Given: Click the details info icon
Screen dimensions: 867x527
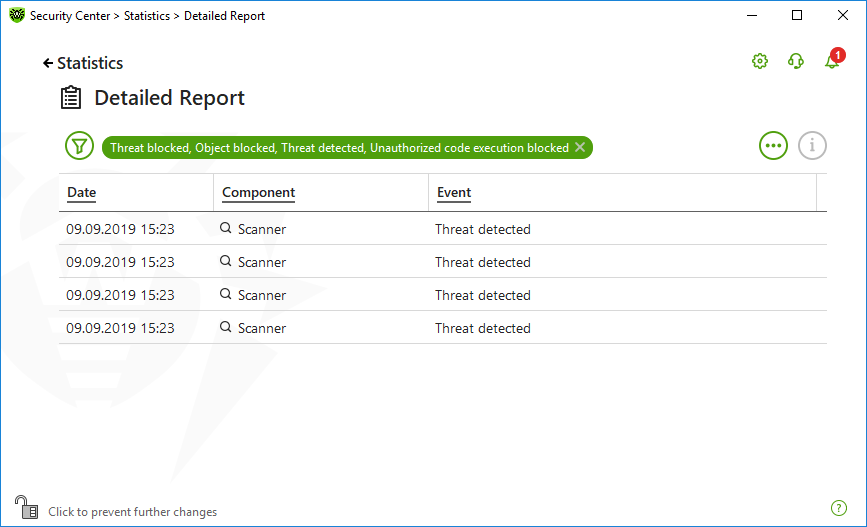Looking at the screenshot, I should click(x=812, y=146).
